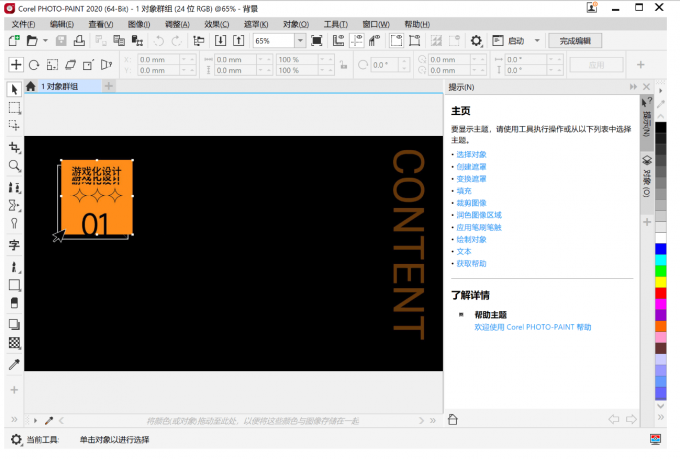Image resolution: width=680 pixels, height=459 pixels.
Task: Open the 裁剪图像 help link
Action: tap(471, 203)
